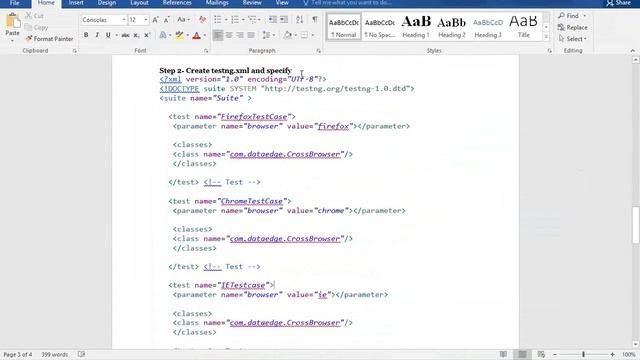Toggle Bold formatting
Image resolution: width=640 pixels, height=360 pixels.
click(x=86, y=35)
